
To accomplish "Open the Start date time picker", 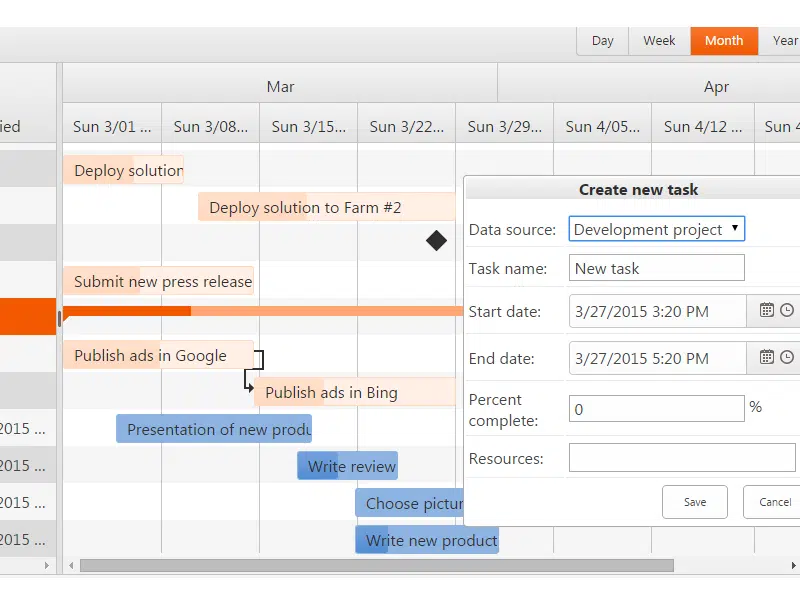I will tap(784, 311).
